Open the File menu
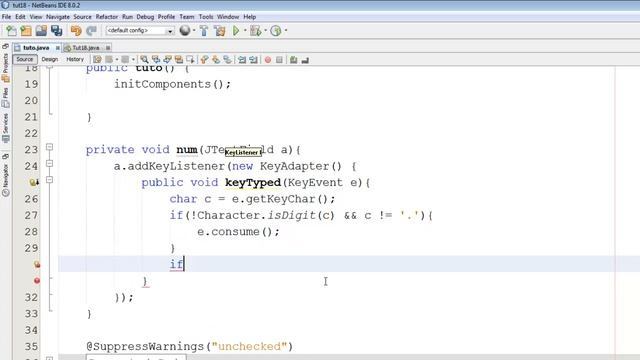The height and width of the screenshot is (360, 640). 6,17
